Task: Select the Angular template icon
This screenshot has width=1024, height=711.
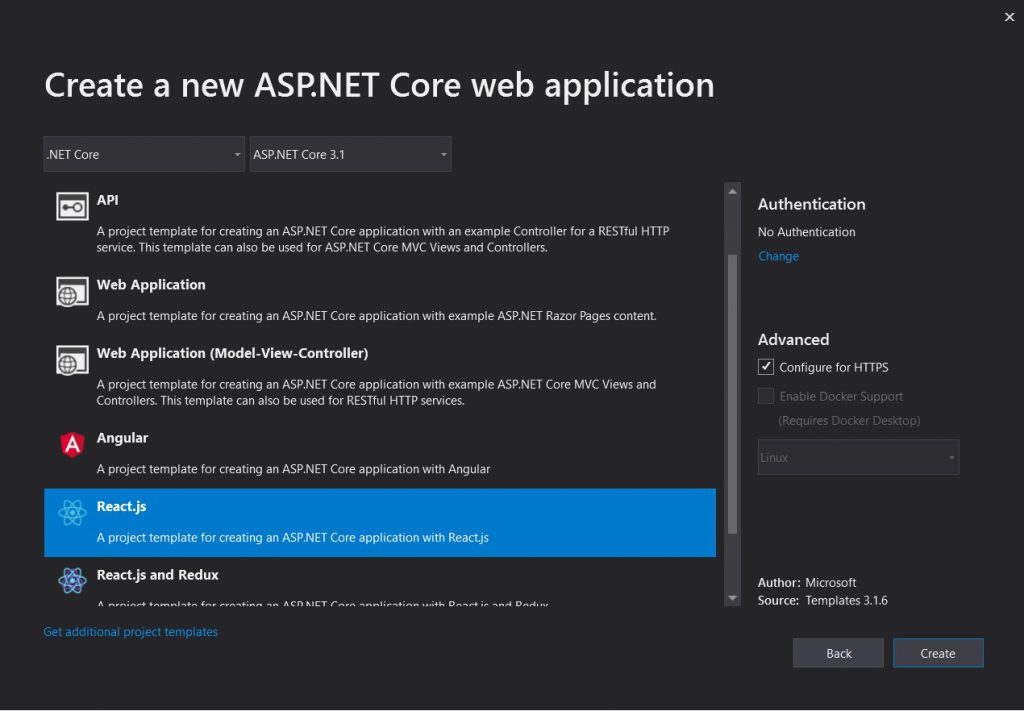Action: [71, 444]
